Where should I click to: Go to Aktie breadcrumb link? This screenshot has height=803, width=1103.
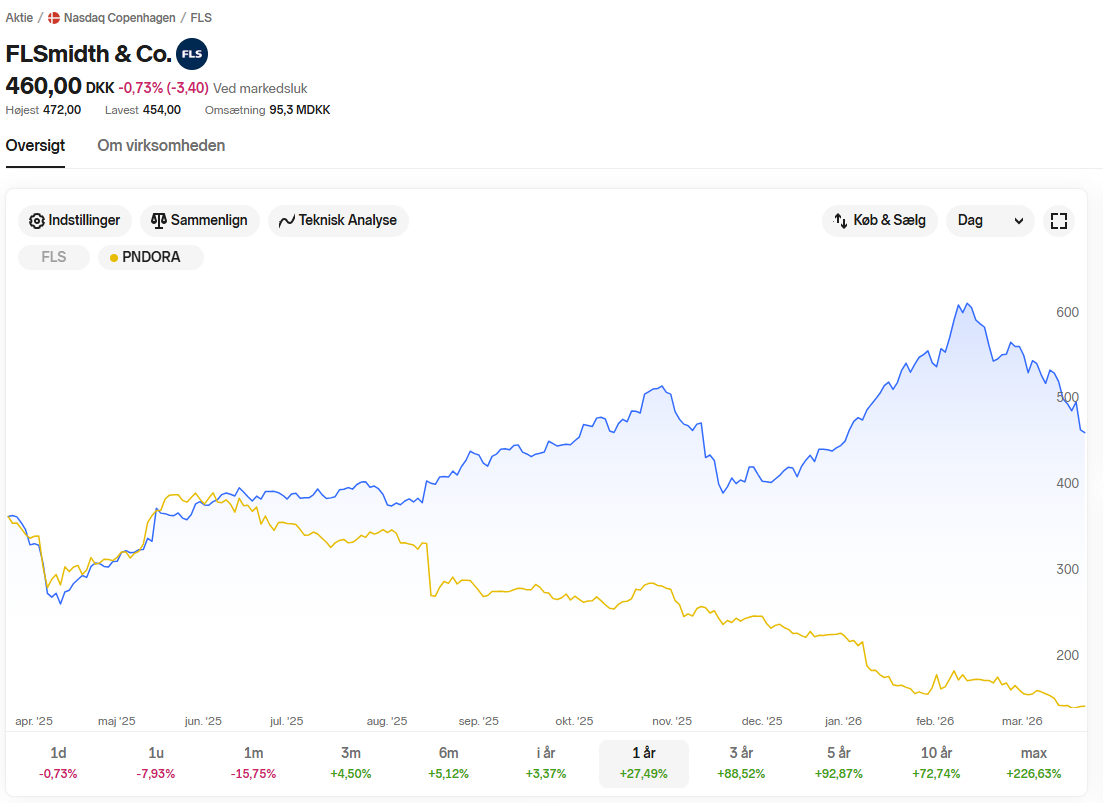(19, 18)
